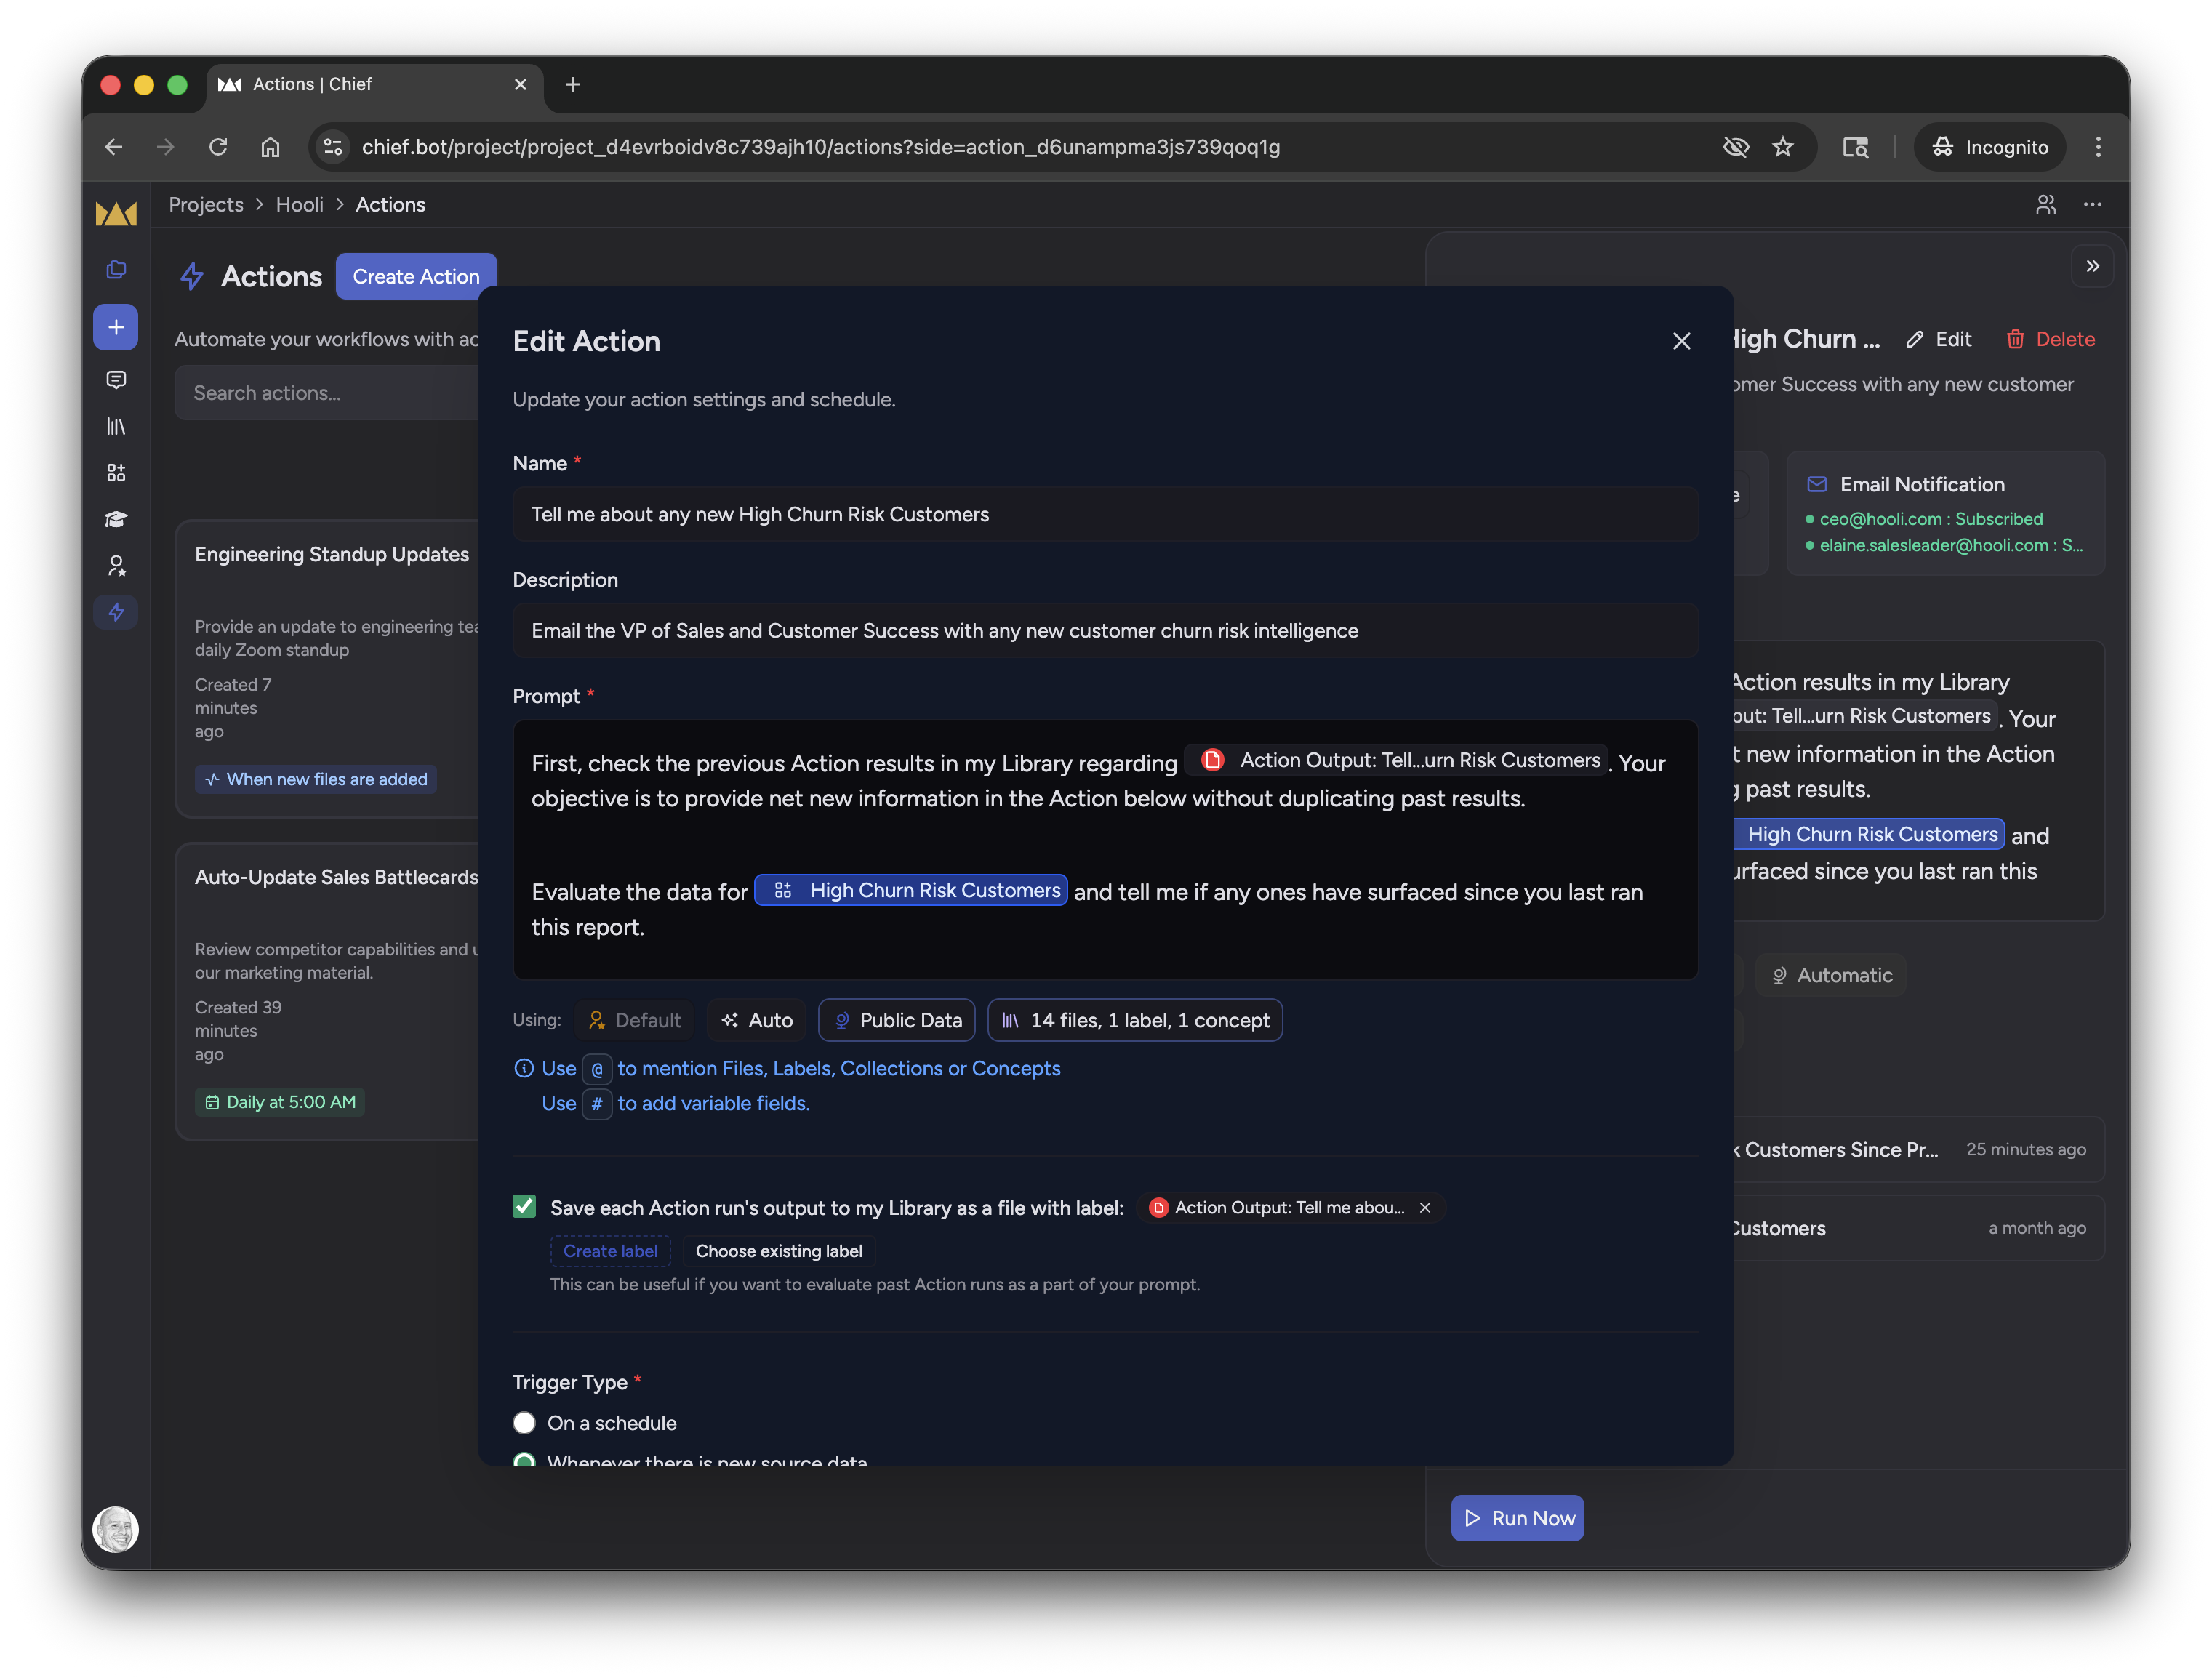The height and width of the screenshot is (1678, 2212).
Task: Open the Library books icon in the sidebar
Action: click(x=116, y=427)
